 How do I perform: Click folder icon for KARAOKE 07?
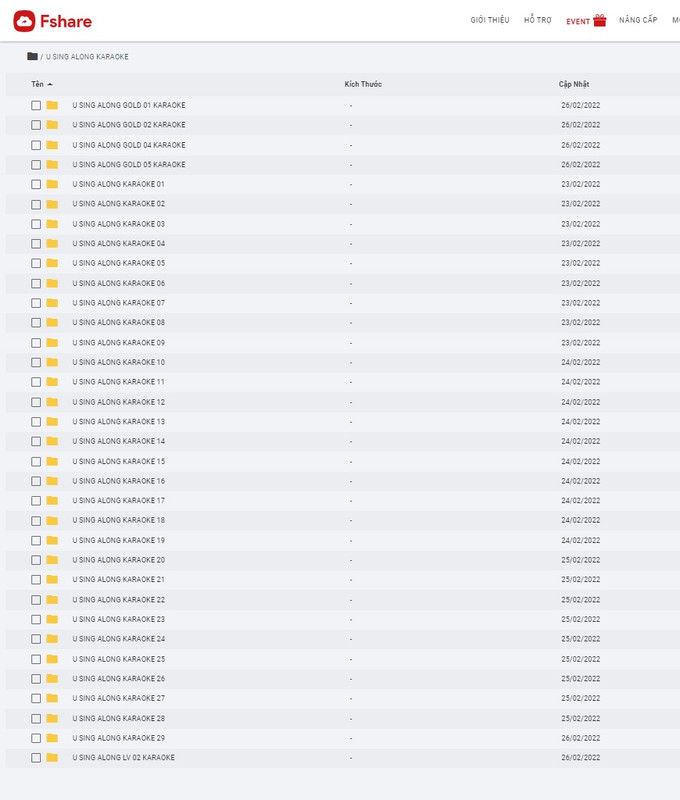tap(52, 303)
